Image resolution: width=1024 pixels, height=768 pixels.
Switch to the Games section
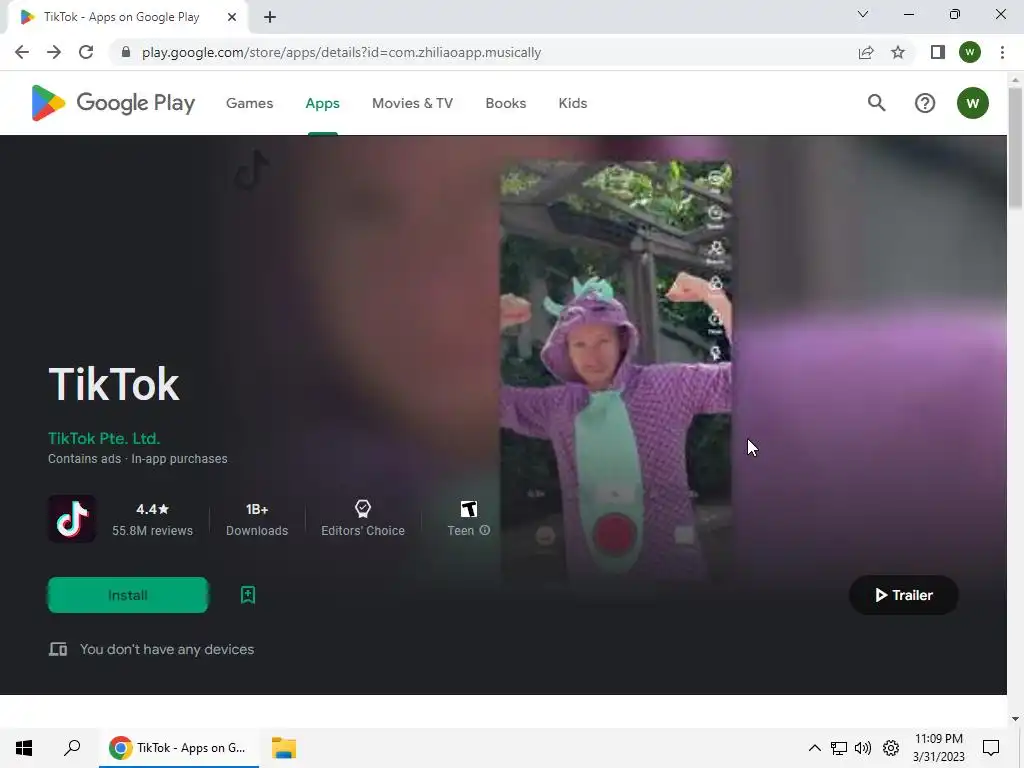tap(249, 103)
